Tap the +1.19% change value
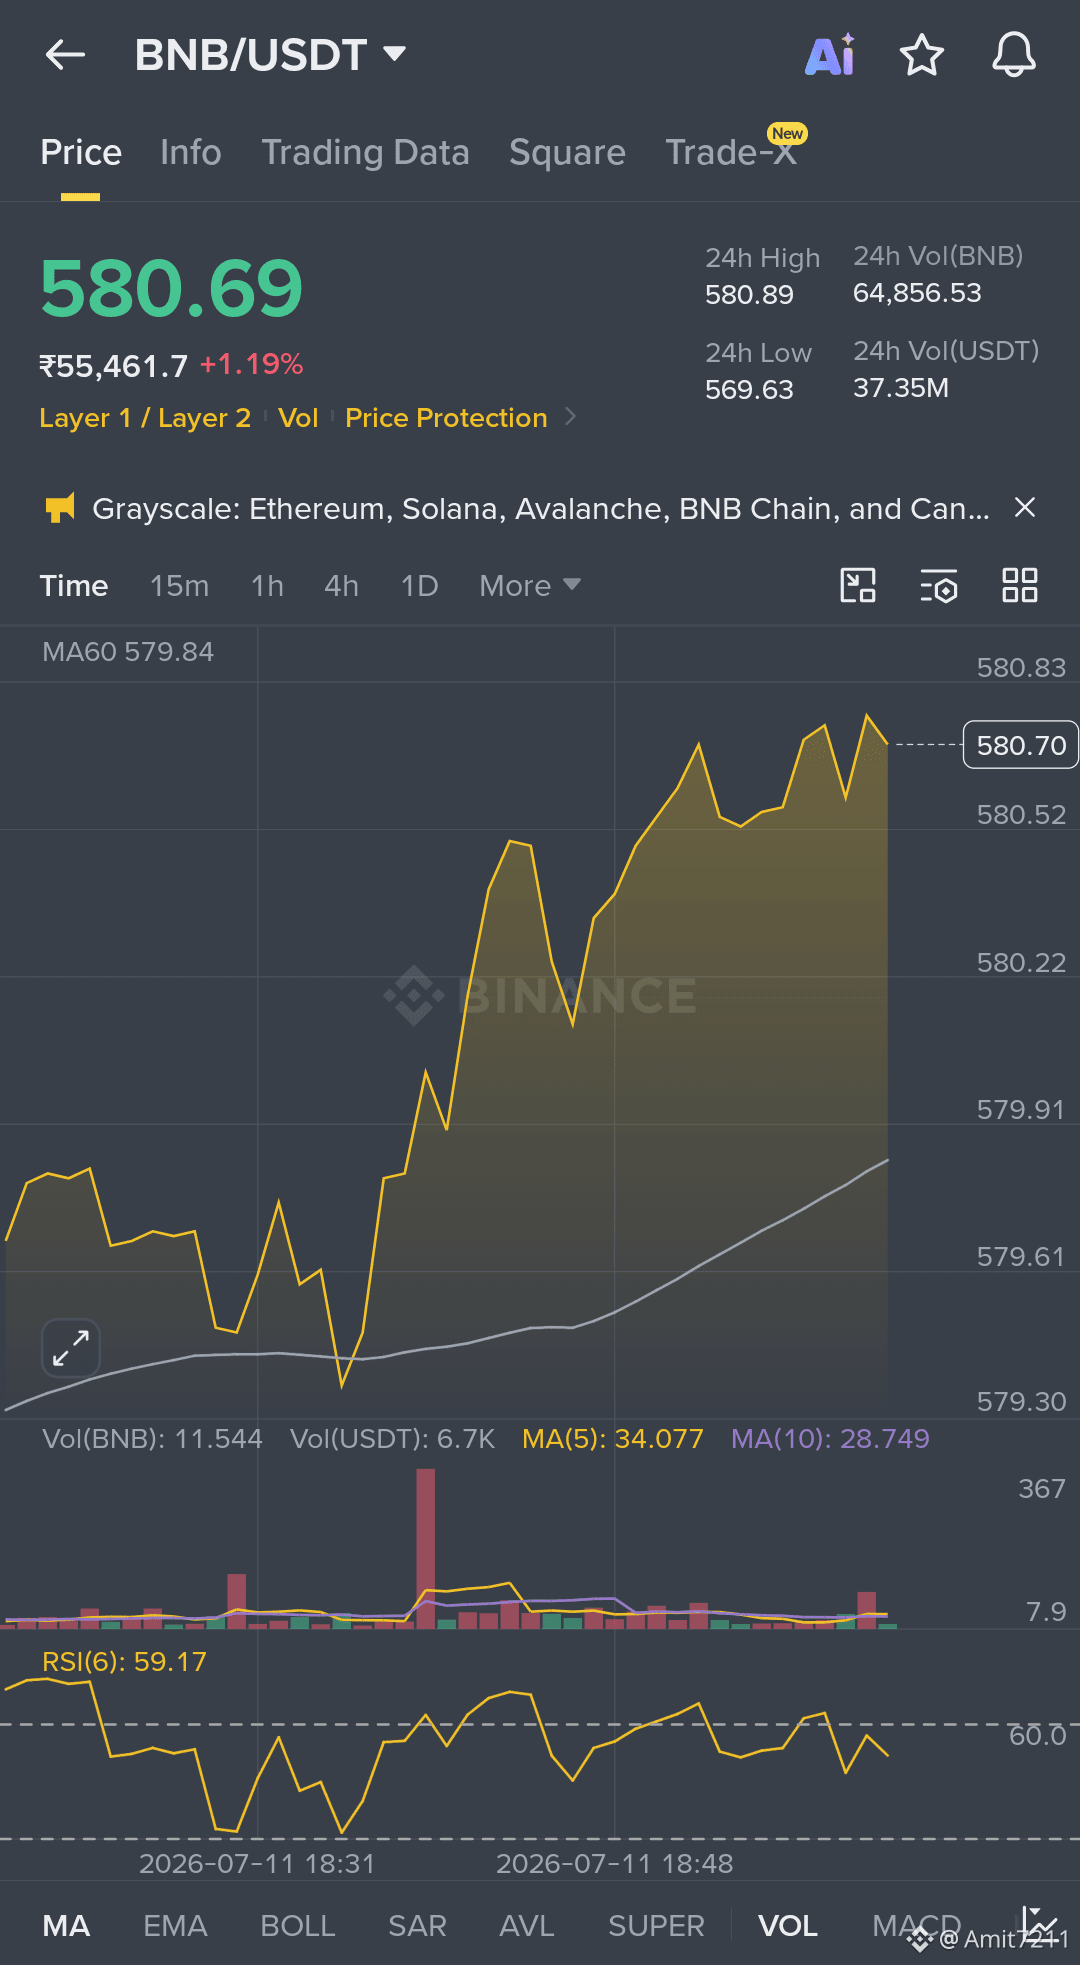 coord(252,364)
